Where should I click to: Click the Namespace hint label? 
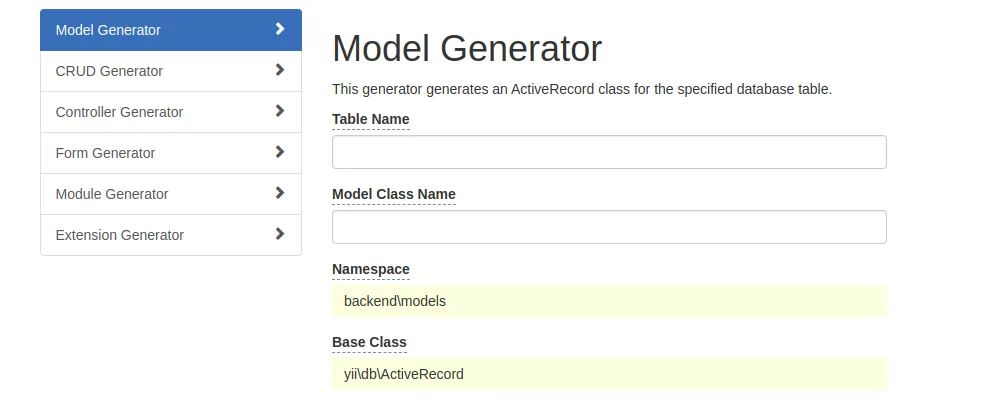tap(370, 269)
